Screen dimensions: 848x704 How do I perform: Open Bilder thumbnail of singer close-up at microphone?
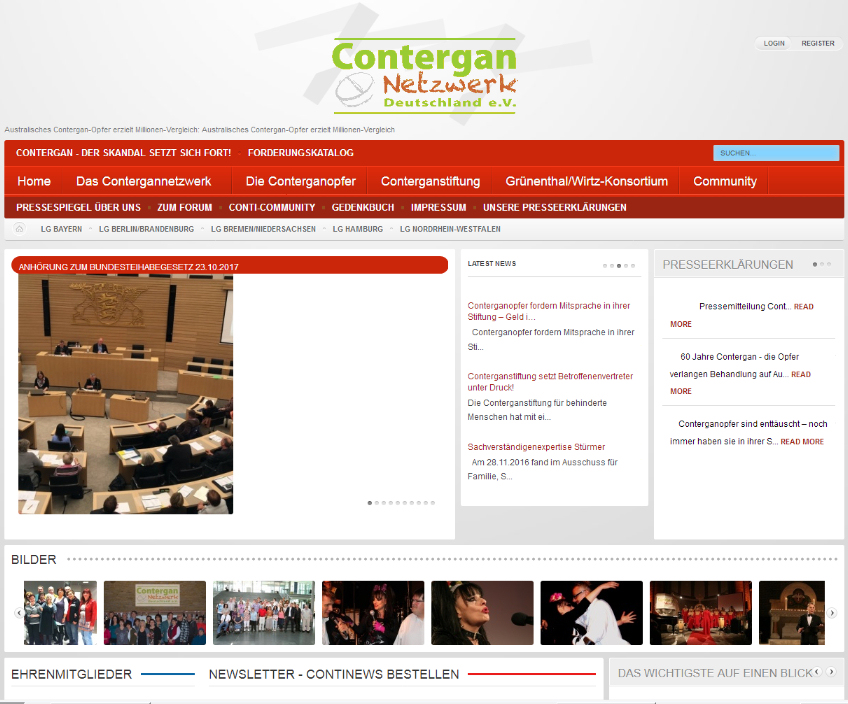click(482, 613)
